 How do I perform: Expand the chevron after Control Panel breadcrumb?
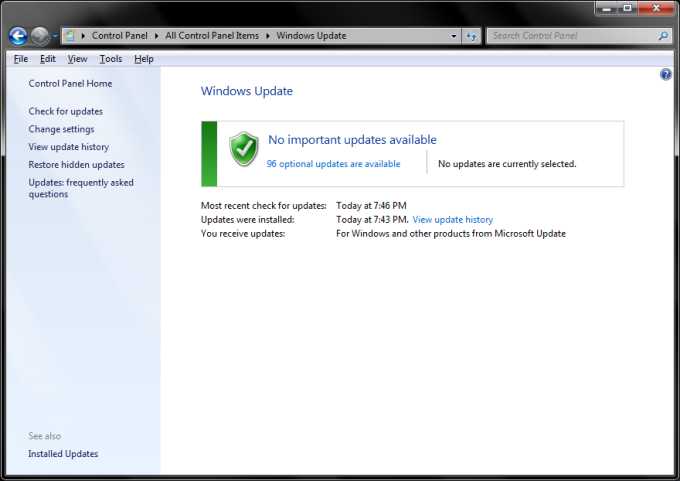[x=157, y=36]
